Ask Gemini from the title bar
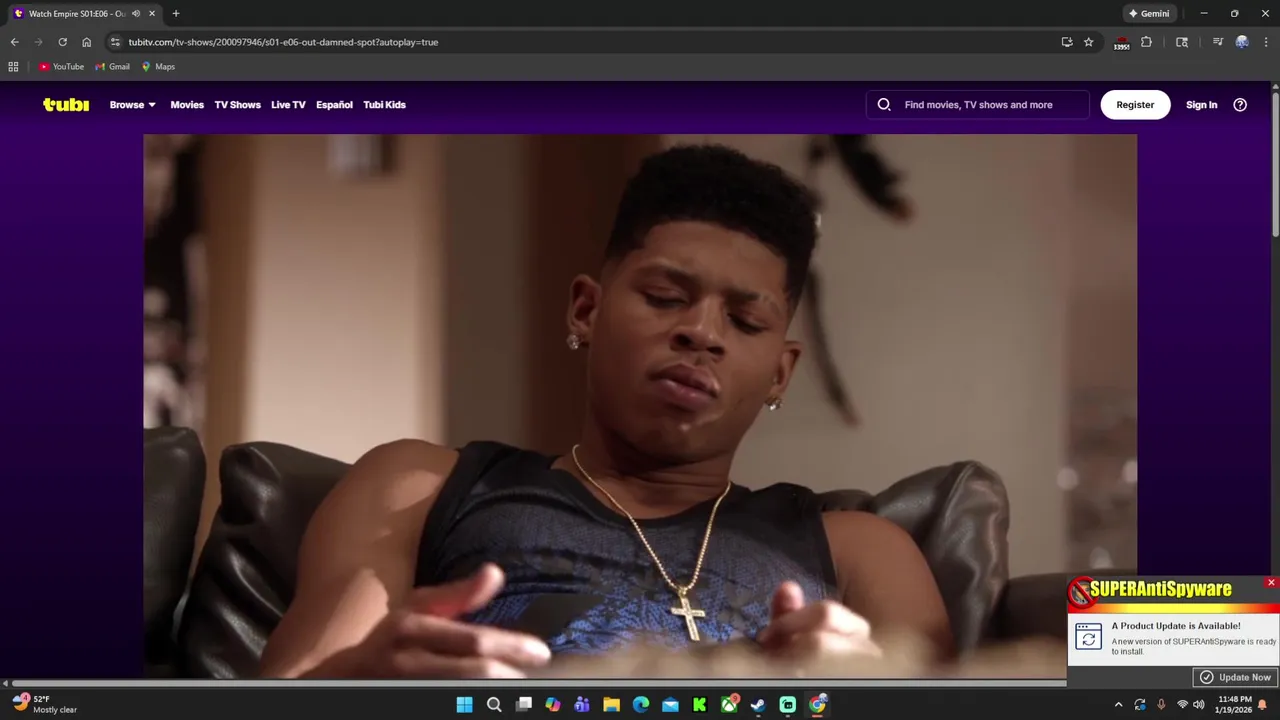This screenshot has width=1280, height=720. pyautogui.click(x=1149, y=13)
